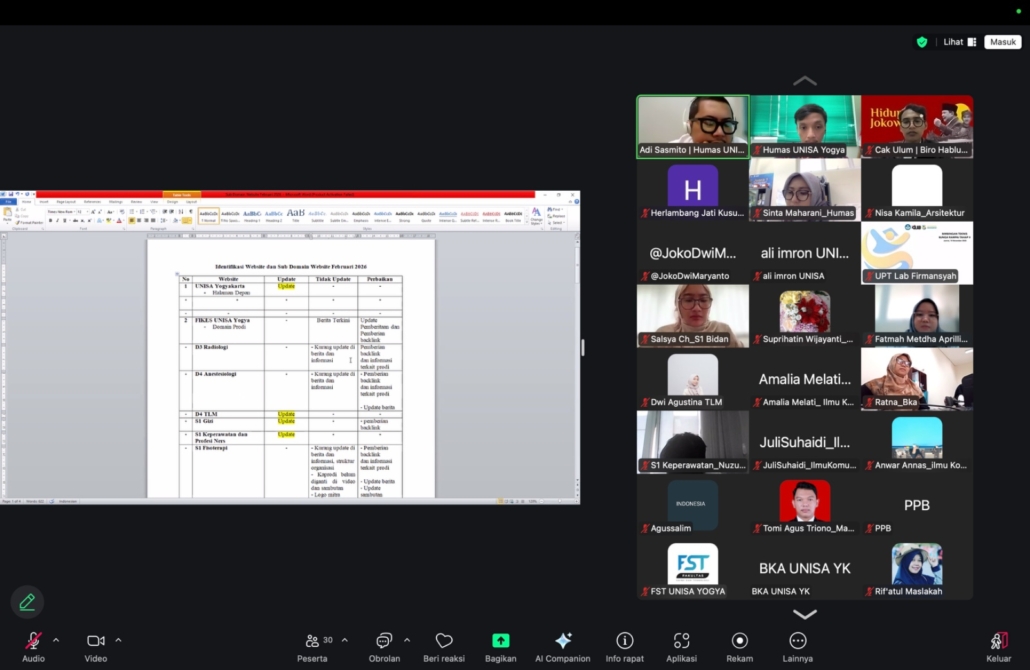Open the Lihat view layout menu

click(959, 42)
